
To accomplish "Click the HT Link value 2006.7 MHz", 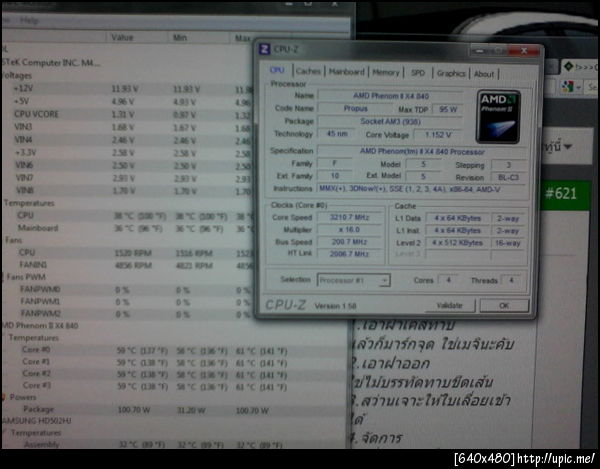I will [349, 254].
